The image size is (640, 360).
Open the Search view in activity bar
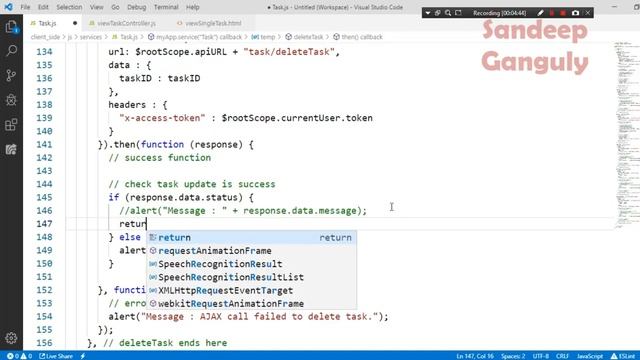pyautogui.click(x=11, y=51)
